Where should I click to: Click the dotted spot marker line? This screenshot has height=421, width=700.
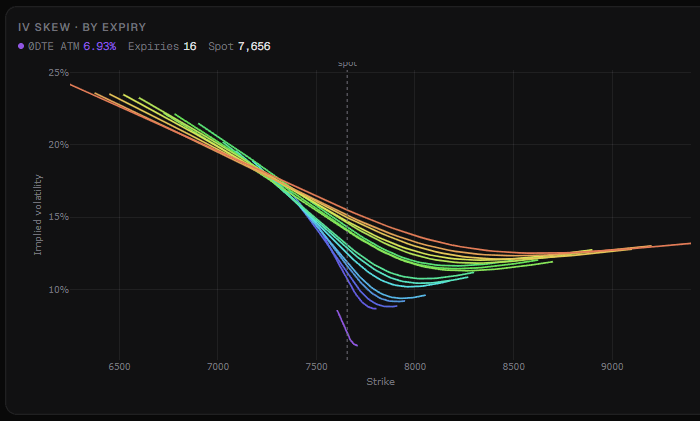pos(347,214)
